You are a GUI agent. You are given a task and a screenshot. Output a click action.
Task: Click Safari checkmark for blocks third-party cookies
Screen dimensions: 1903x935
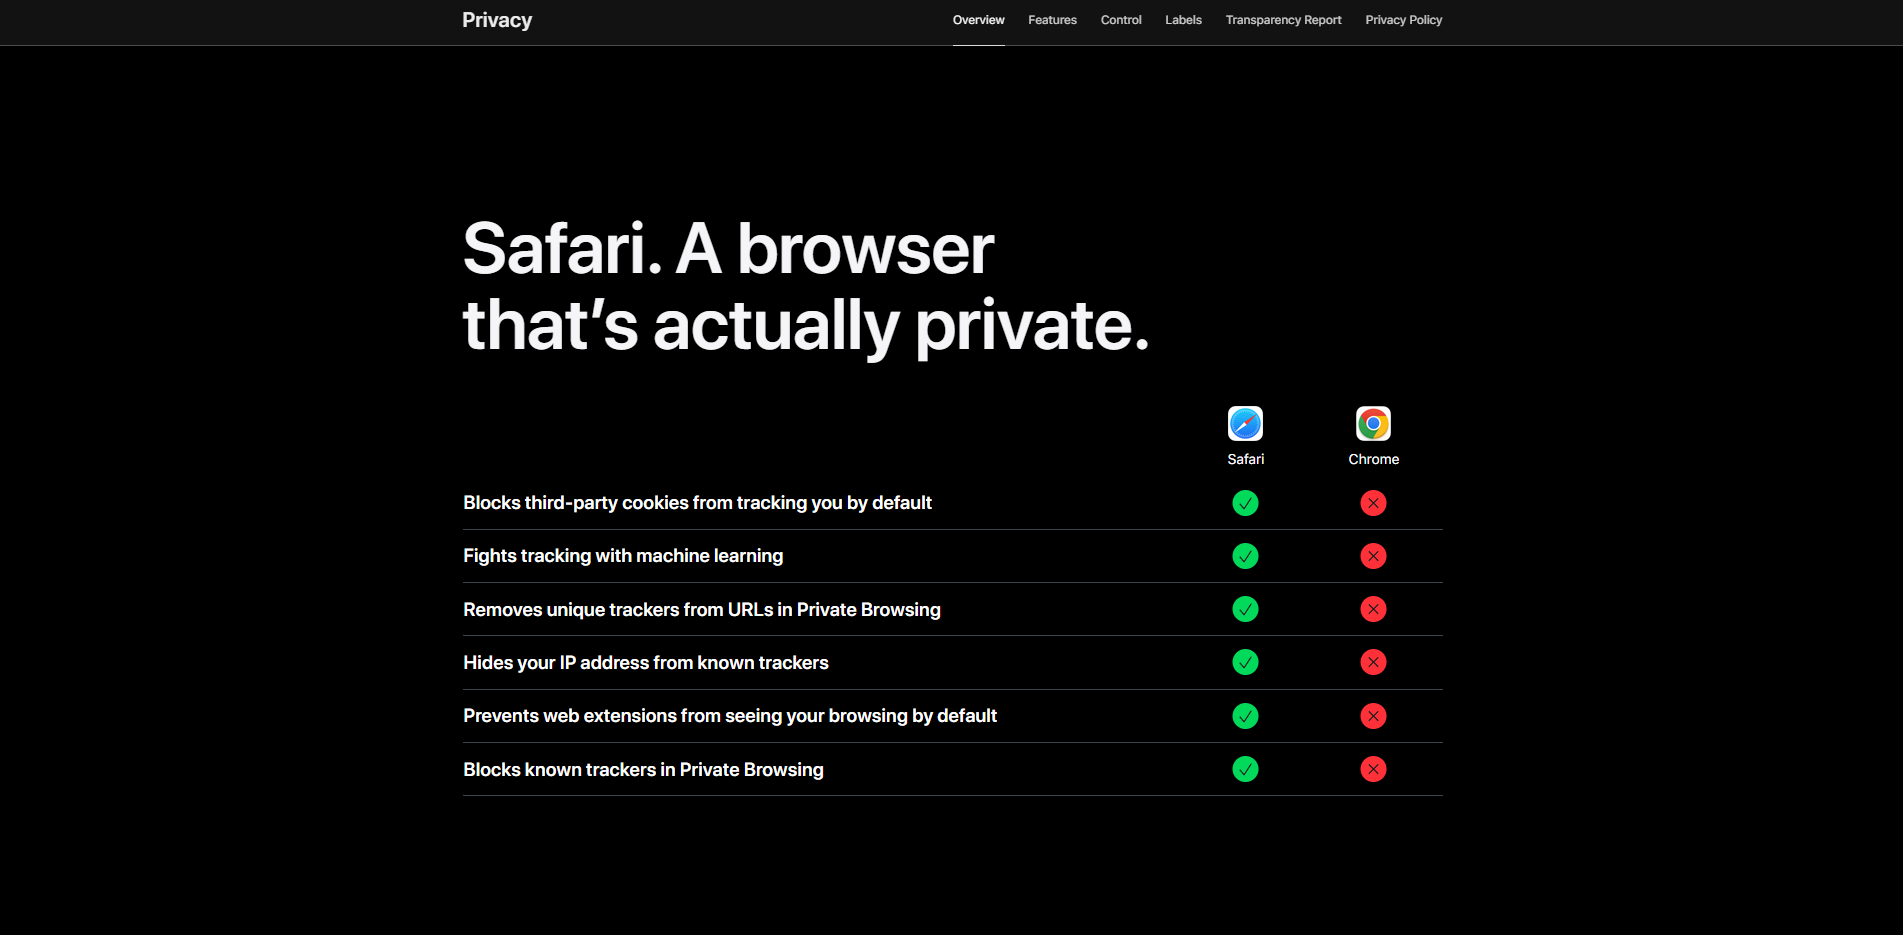point(1245,503)
